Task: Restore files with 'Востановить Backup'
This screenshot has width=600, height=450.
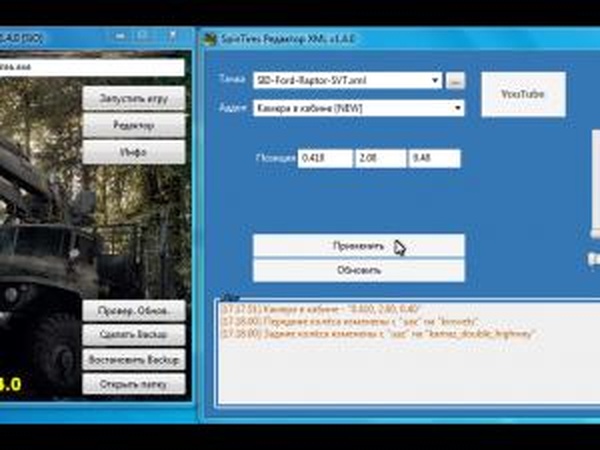Action: pyautogui.click(x=133, y=359)
